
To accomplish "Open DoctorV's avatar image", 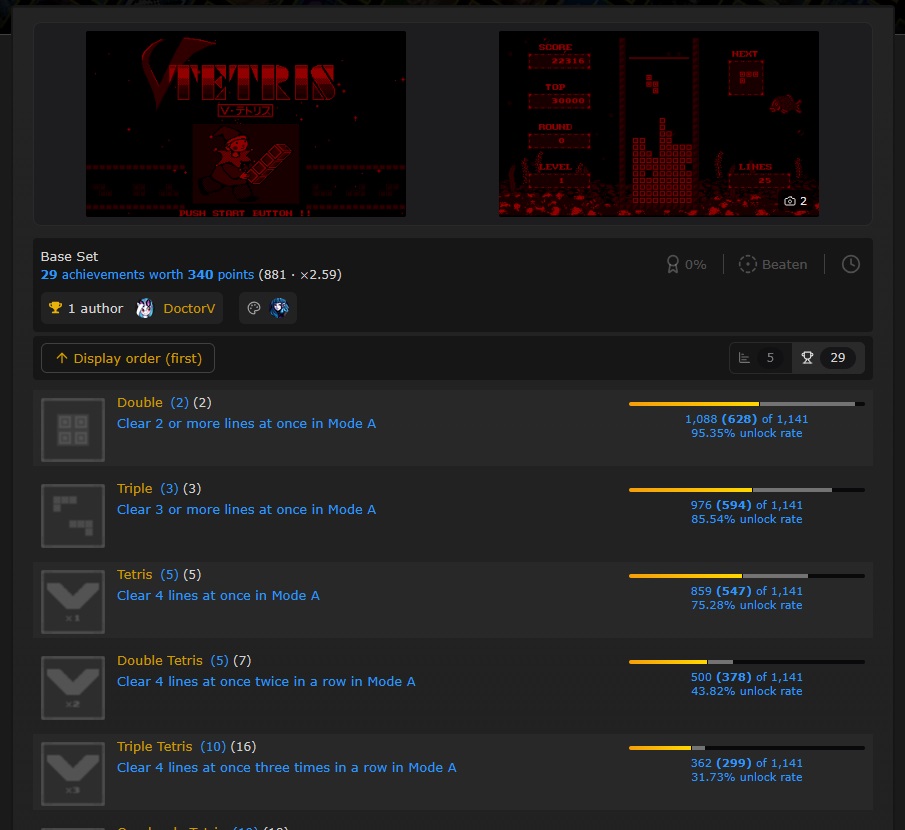I will click(x=145, y=308).
